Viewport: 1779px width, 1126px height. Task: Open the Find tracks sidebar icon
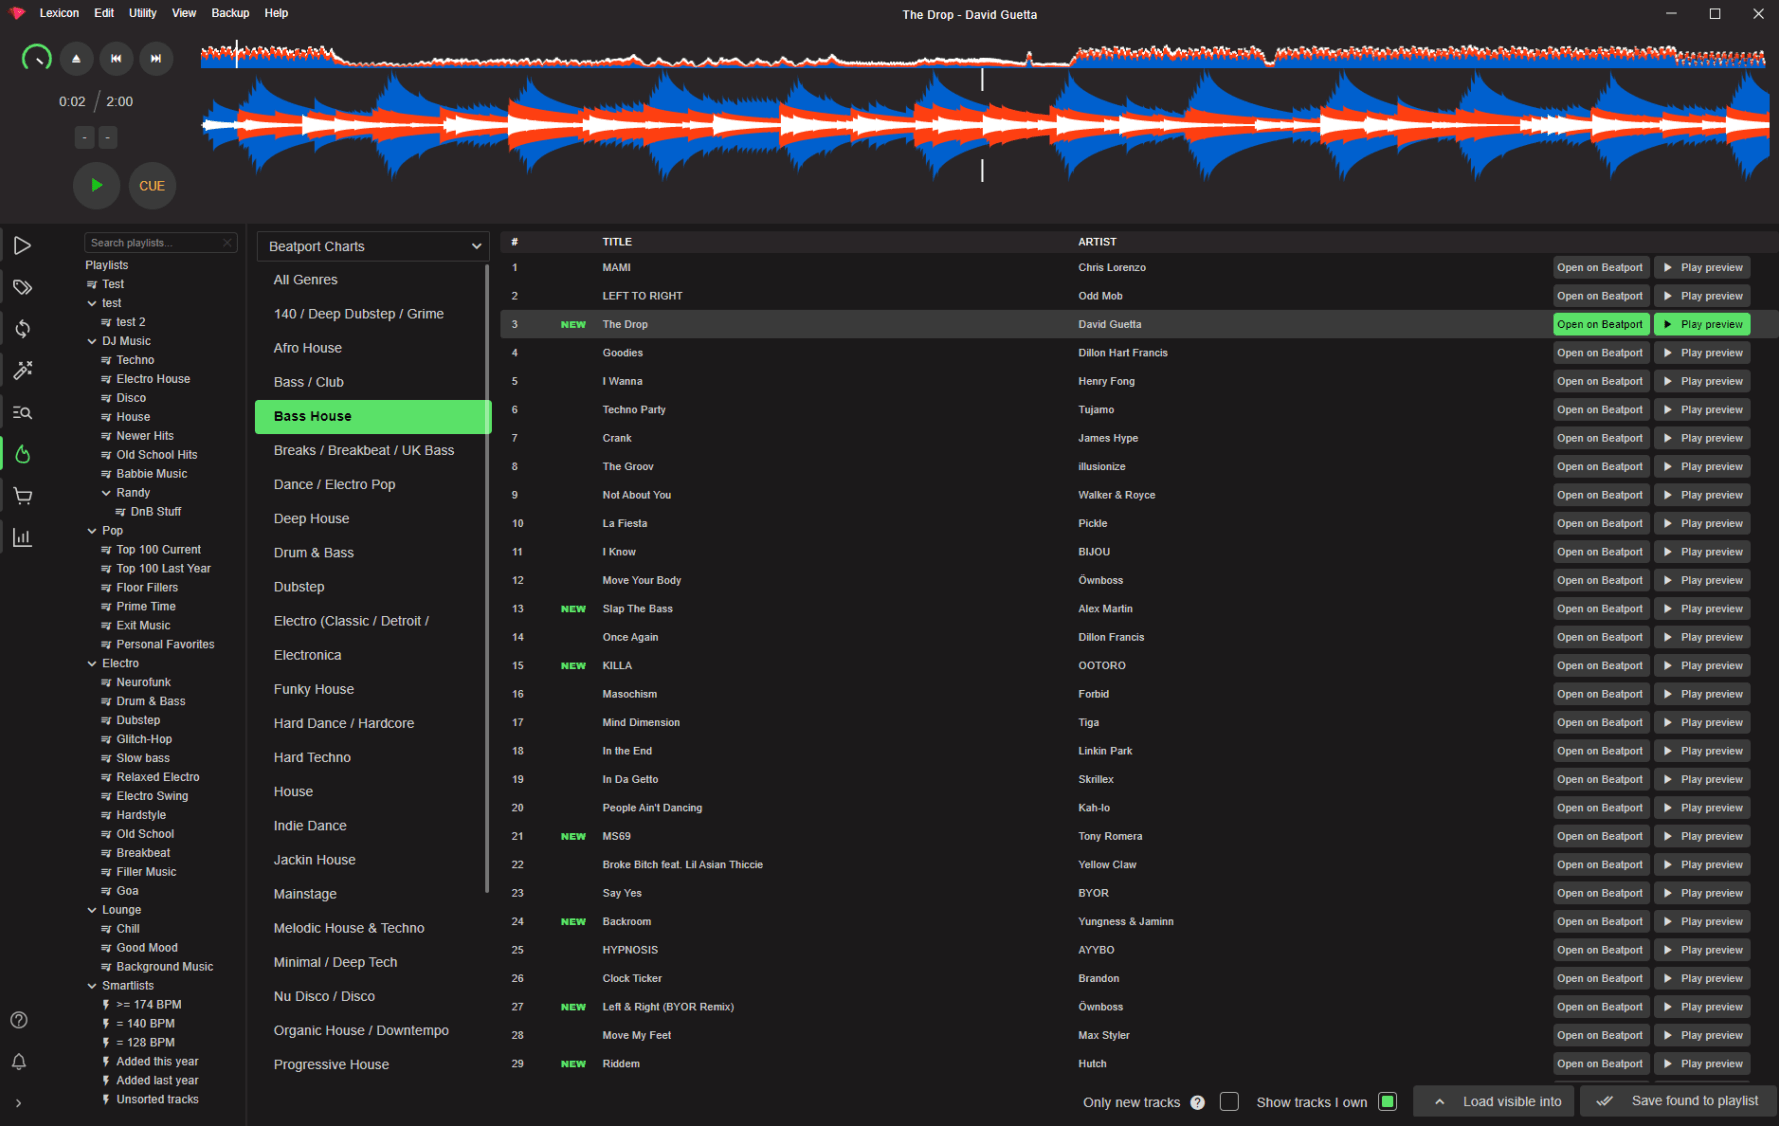22,413
